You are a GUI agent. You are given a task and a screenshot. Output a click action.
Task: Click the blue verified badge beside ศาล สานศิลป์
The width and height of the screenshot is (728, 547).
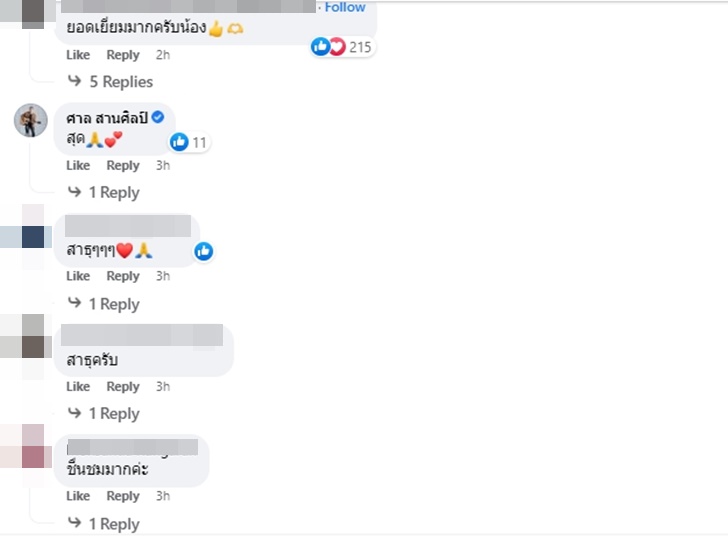coord(157,118)
